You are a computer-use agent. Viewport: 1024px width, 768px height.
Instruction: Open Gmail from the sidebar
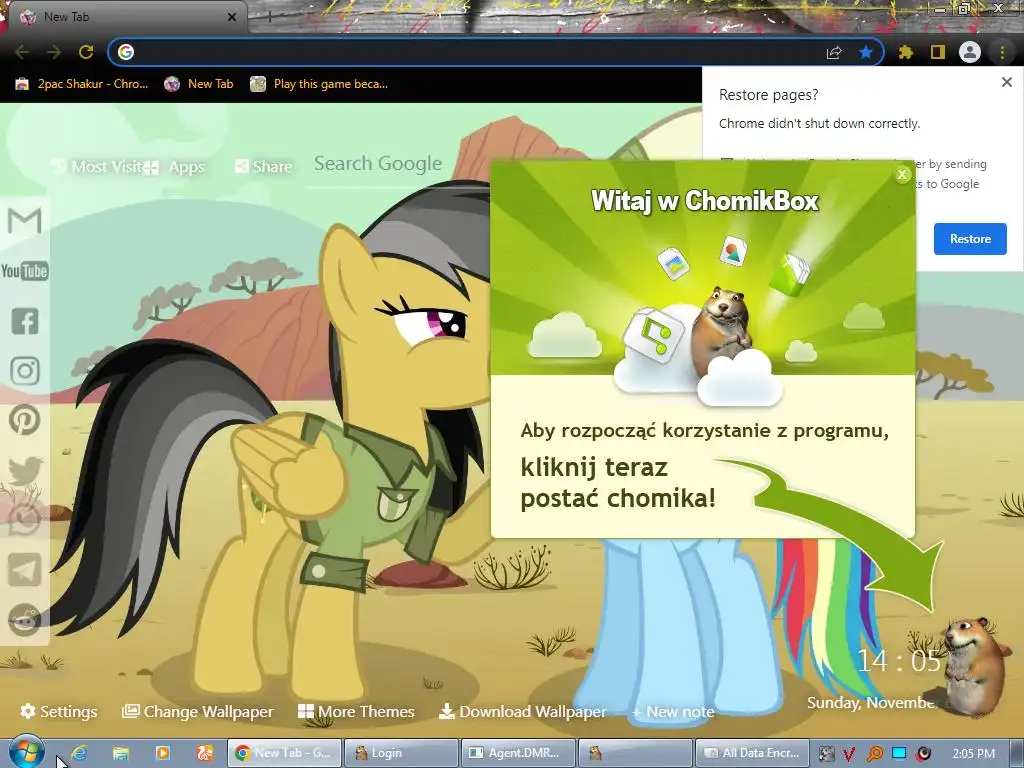click(x=25, y=220)
